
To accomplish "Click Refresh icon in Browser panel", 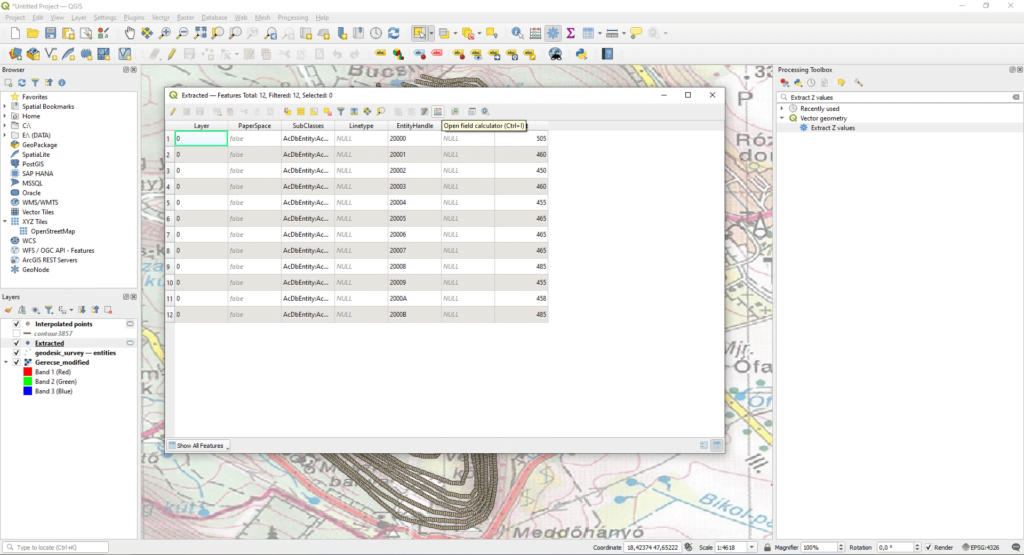I will 22,83.
